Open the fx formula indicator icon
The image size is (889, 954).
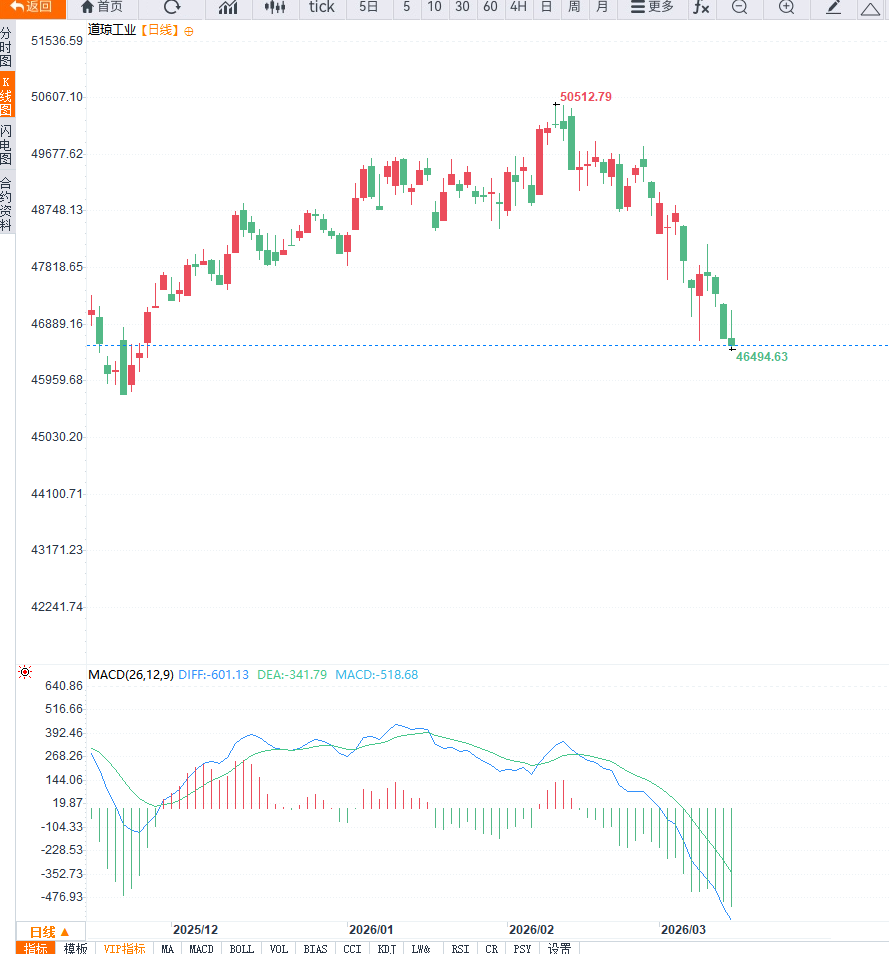701,7
